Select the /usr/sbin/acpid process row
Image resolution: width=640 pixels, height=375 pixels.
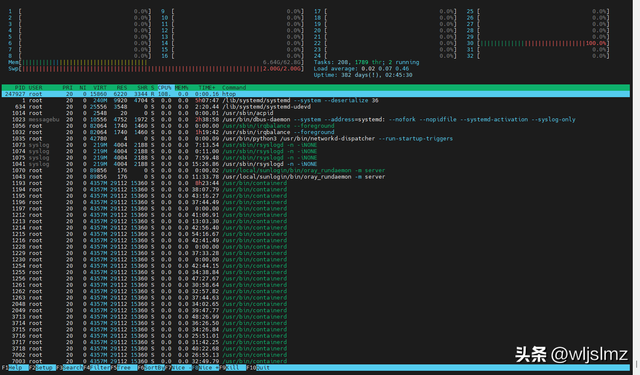316,113
